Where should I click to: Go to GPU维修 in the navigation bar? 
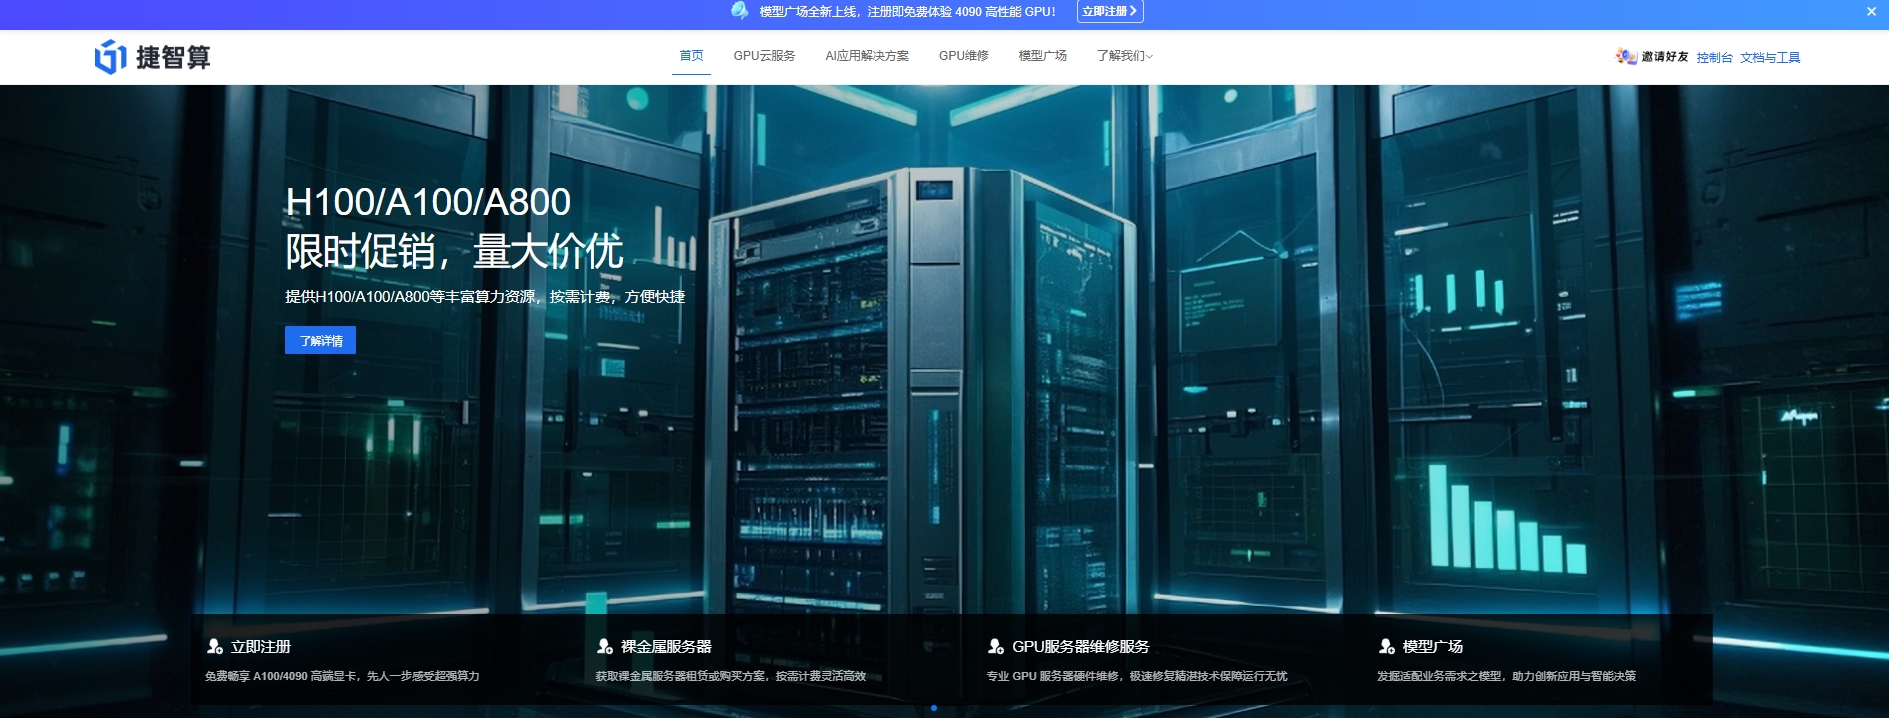pyautogui.click(x=963, y=56)
